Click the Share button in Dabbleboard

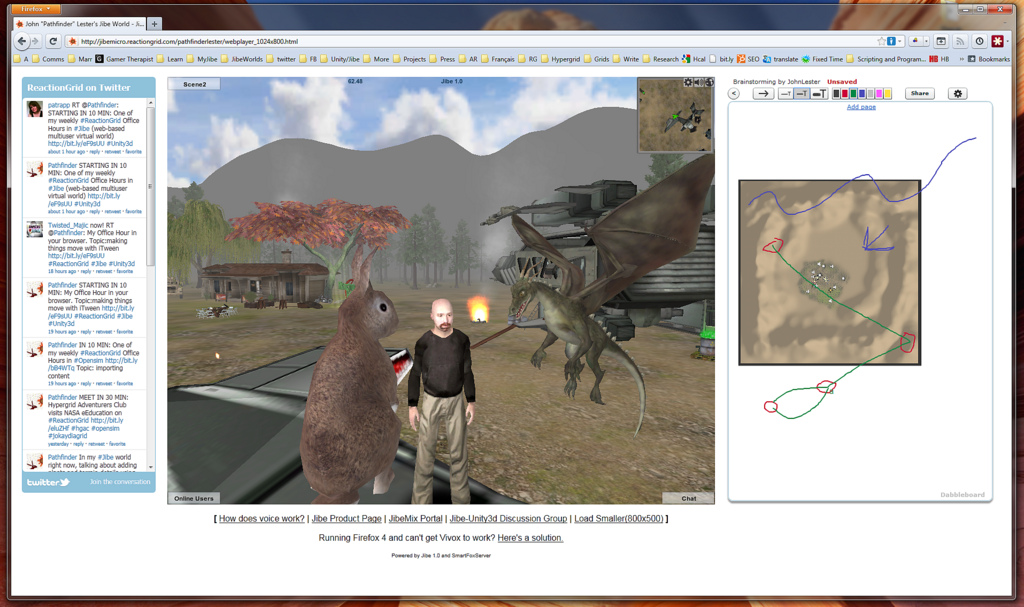point(920,93)
